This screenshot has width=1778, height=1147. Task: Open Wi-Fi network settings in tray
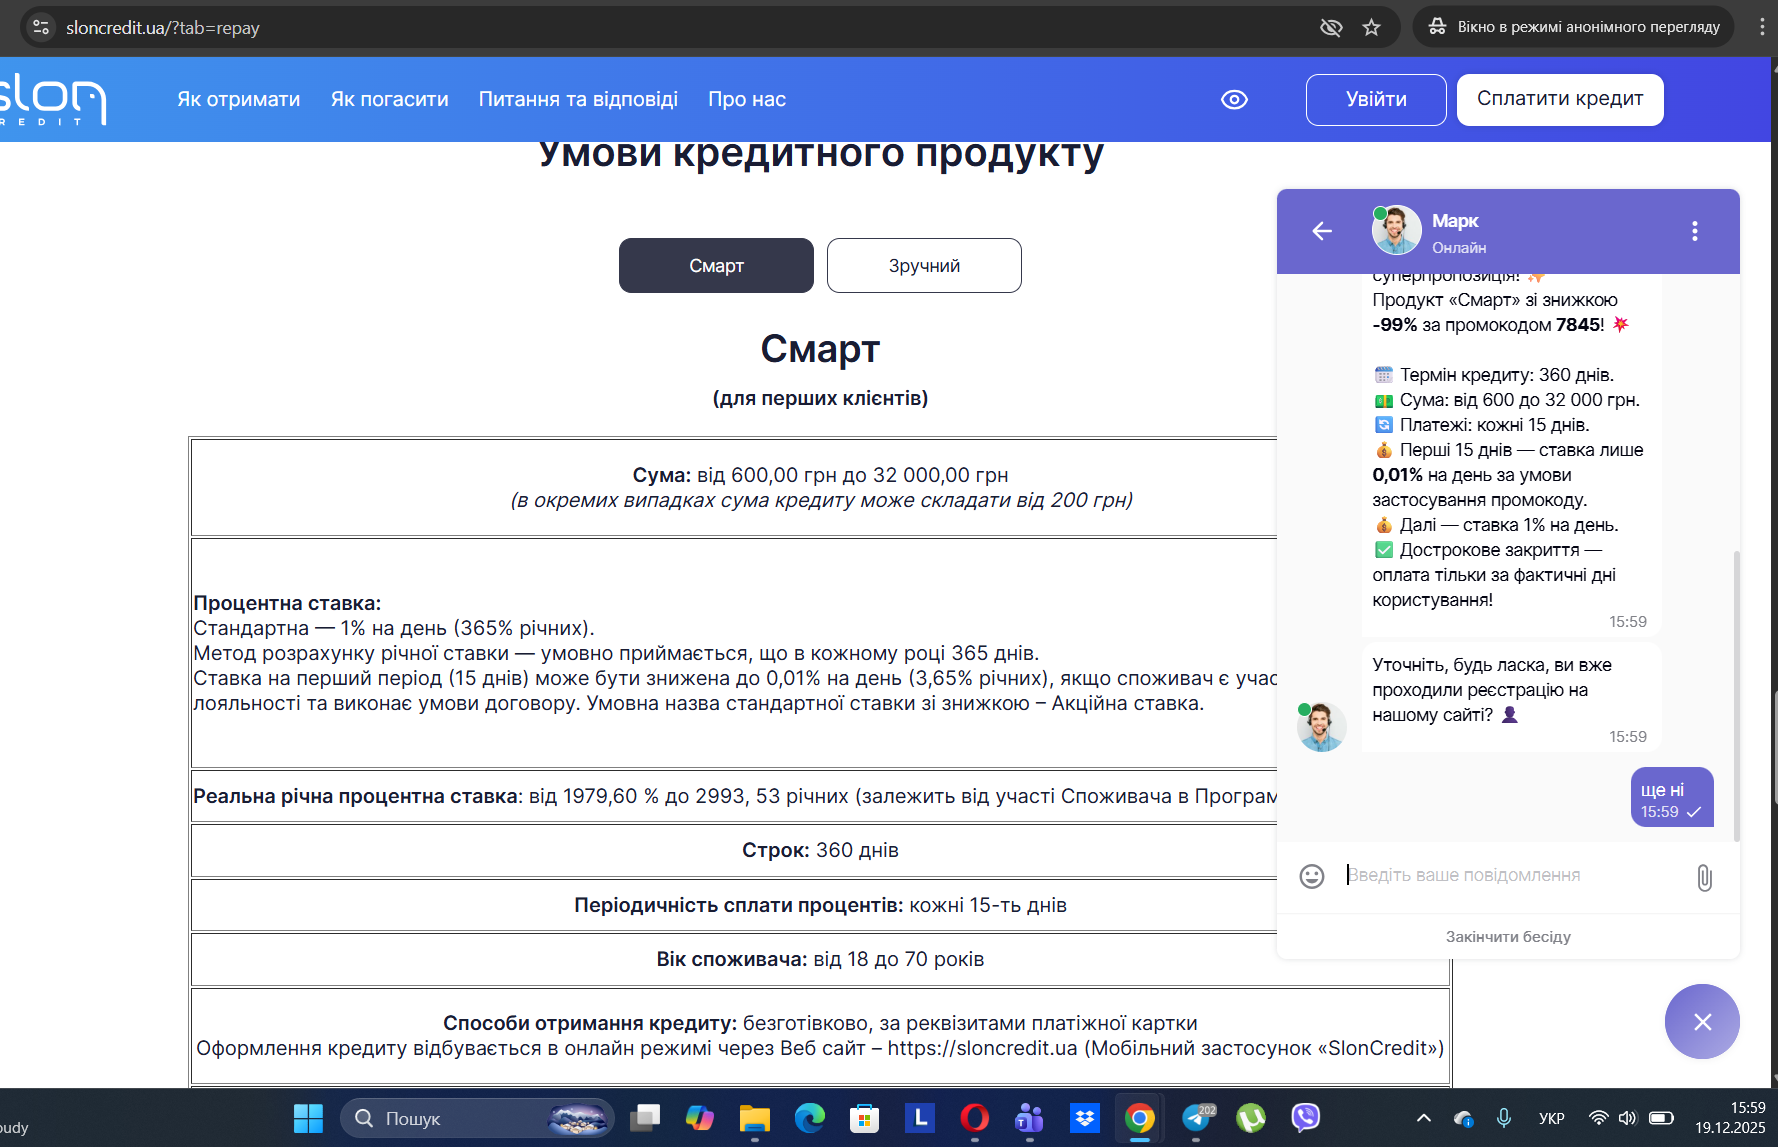pos(1599,1118)
